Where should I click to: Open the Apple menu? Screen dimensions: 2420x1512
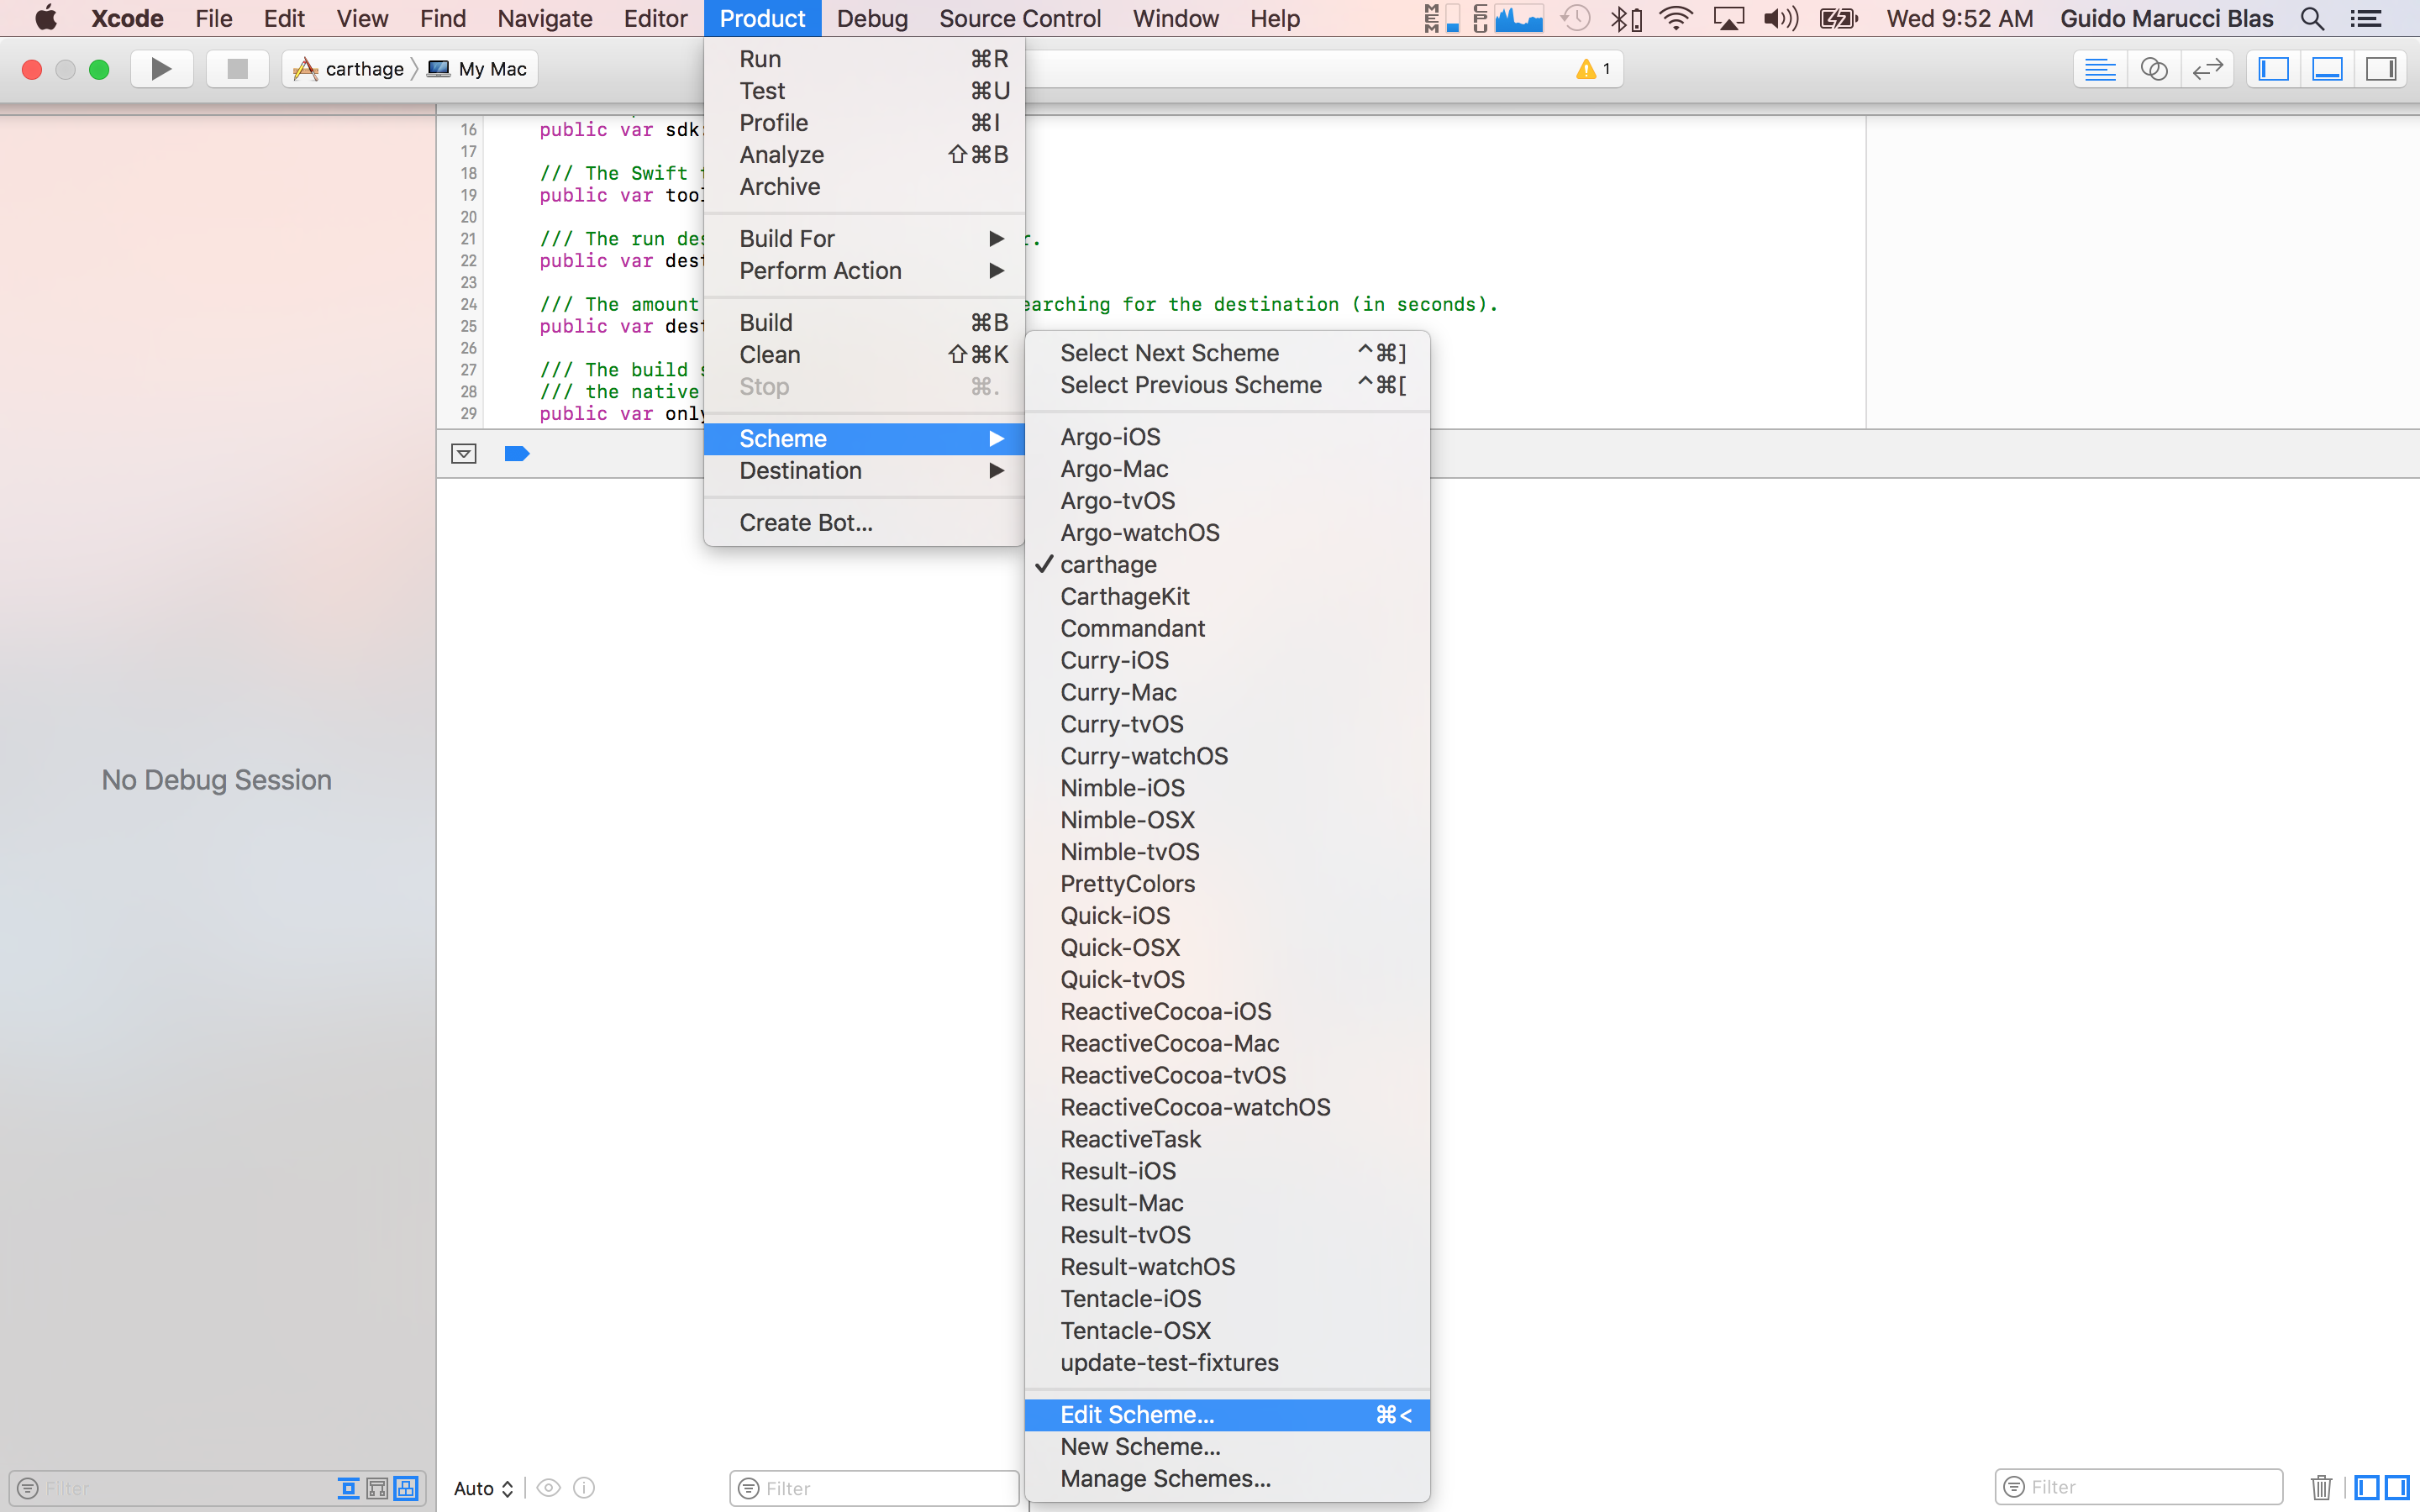click(x=46, y=18)
